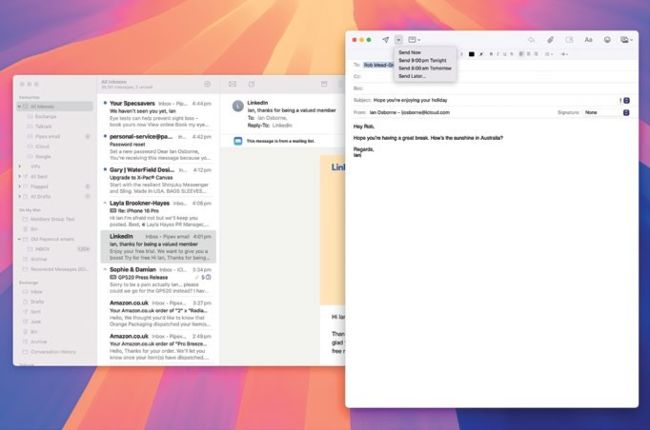This screenshot has width=650, height=430.
Task: Select Send 9:00 pm Tonight option
Action: click(x=420, y=60)
